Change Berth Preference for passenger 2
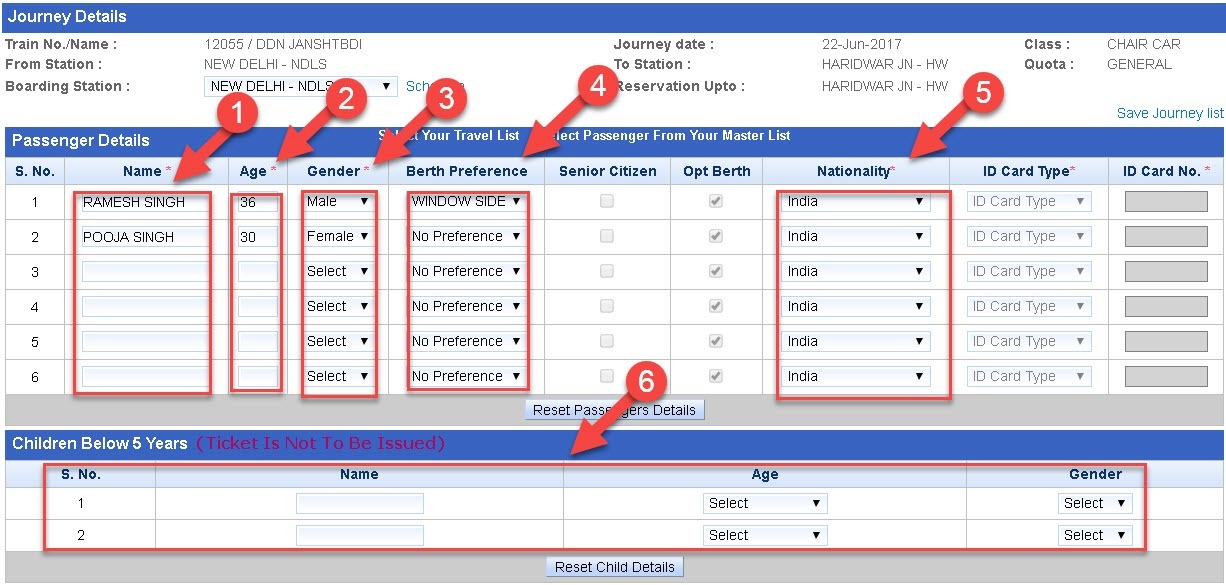The height and width of the screenshot is (585, 1226). [466, 236]
